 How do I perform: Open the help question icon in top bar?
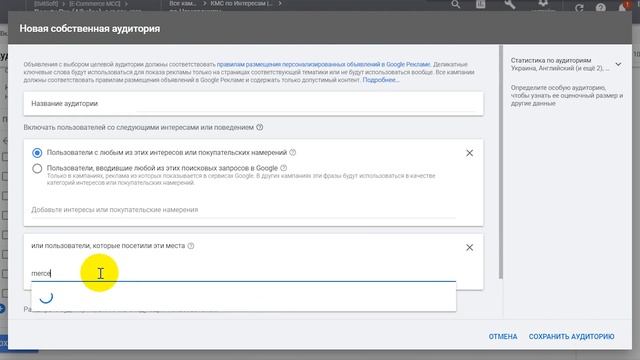(x=600, y=7)
